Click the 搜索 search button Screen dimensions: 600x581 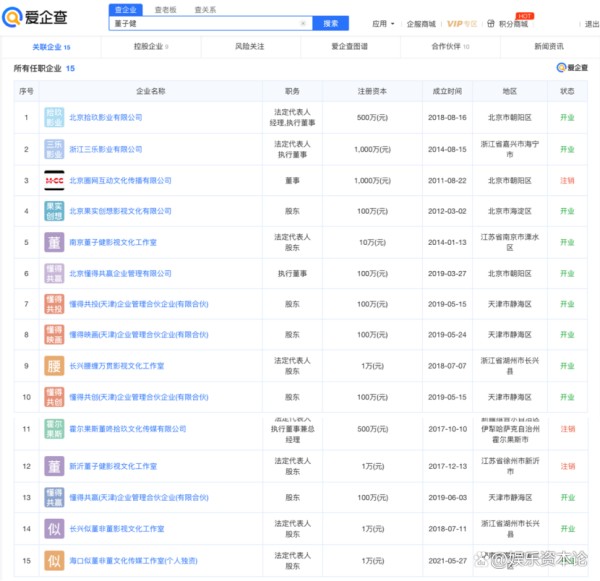point(331,23)
